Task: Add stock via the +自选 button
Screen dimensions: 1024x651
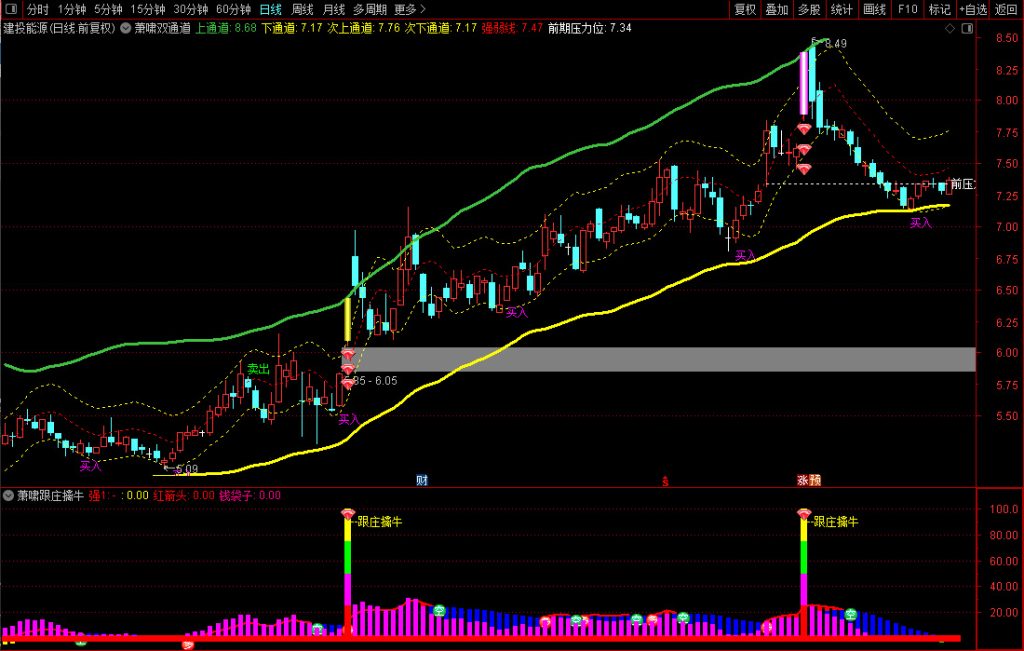Action: [x=971, y=10]
